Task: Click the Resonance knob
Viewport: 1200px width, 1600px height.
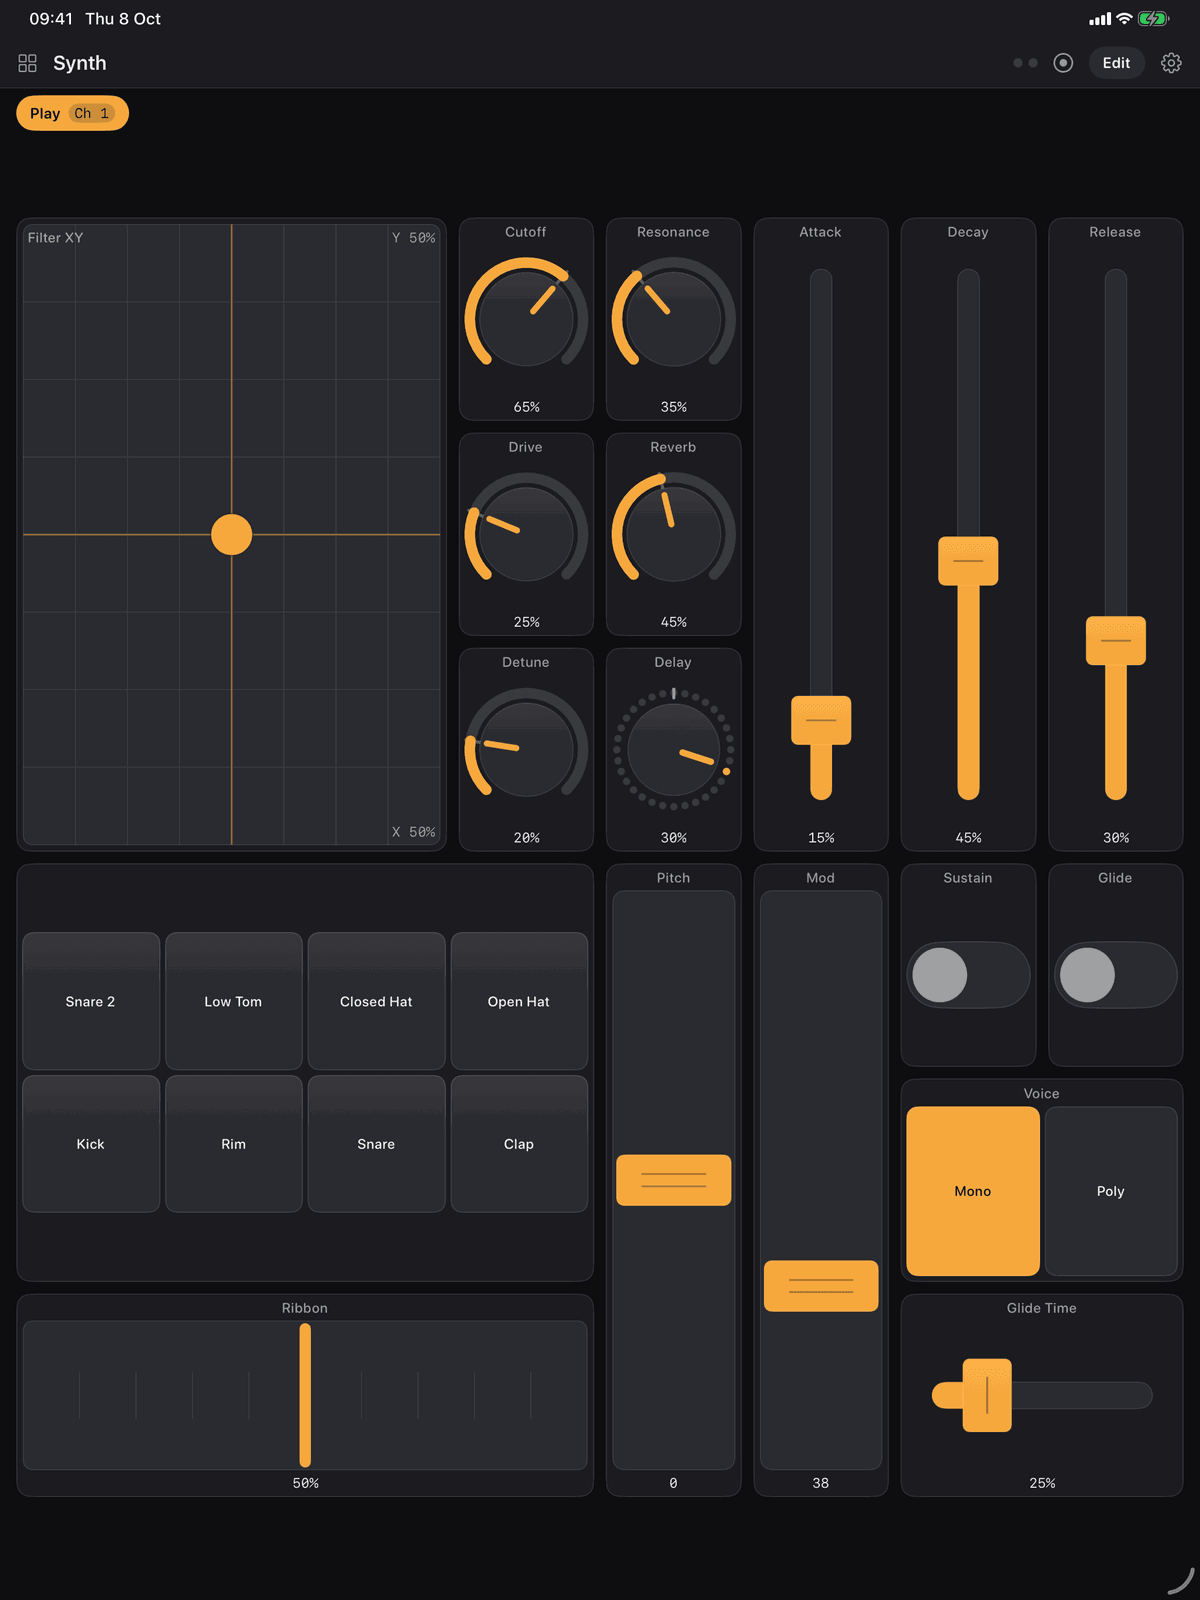Action: (x=673, y=319)
